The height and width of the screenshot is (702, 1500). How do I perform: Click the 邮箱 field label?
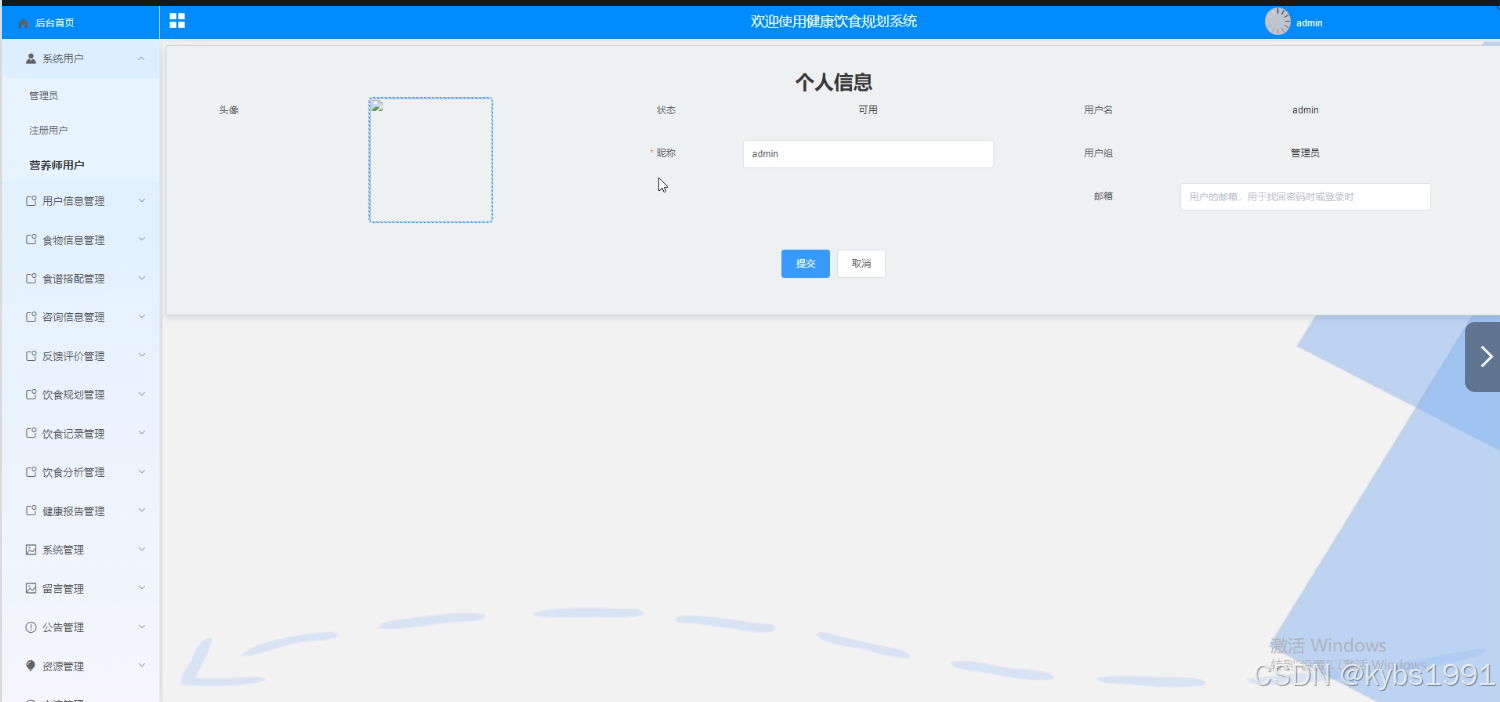coord(1103,196)
